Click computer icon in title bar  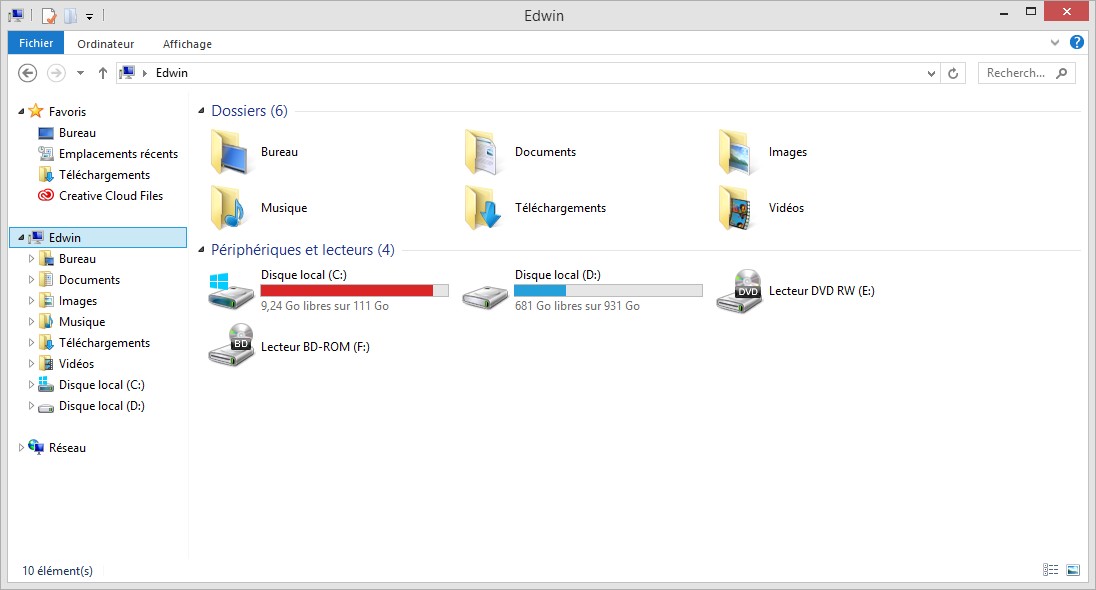pyautogui.click(x=16, y=15)
